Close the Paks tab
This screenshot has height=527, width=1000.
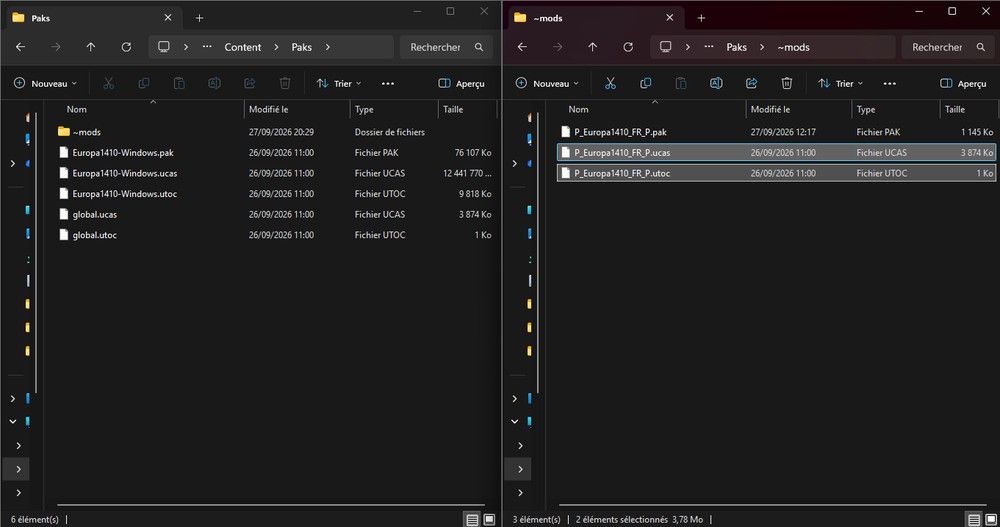(x=168, y=18)
